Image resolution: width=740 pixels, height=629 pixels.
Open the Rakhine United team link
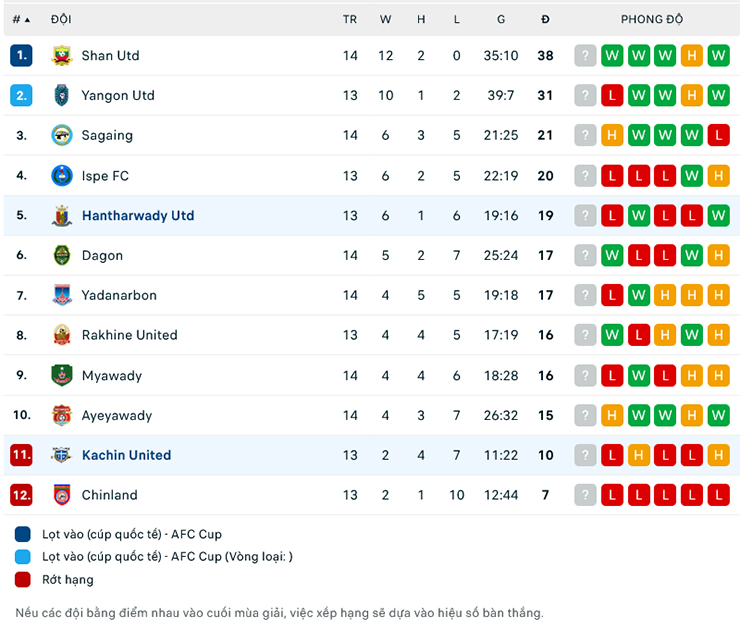pos(129,335)
